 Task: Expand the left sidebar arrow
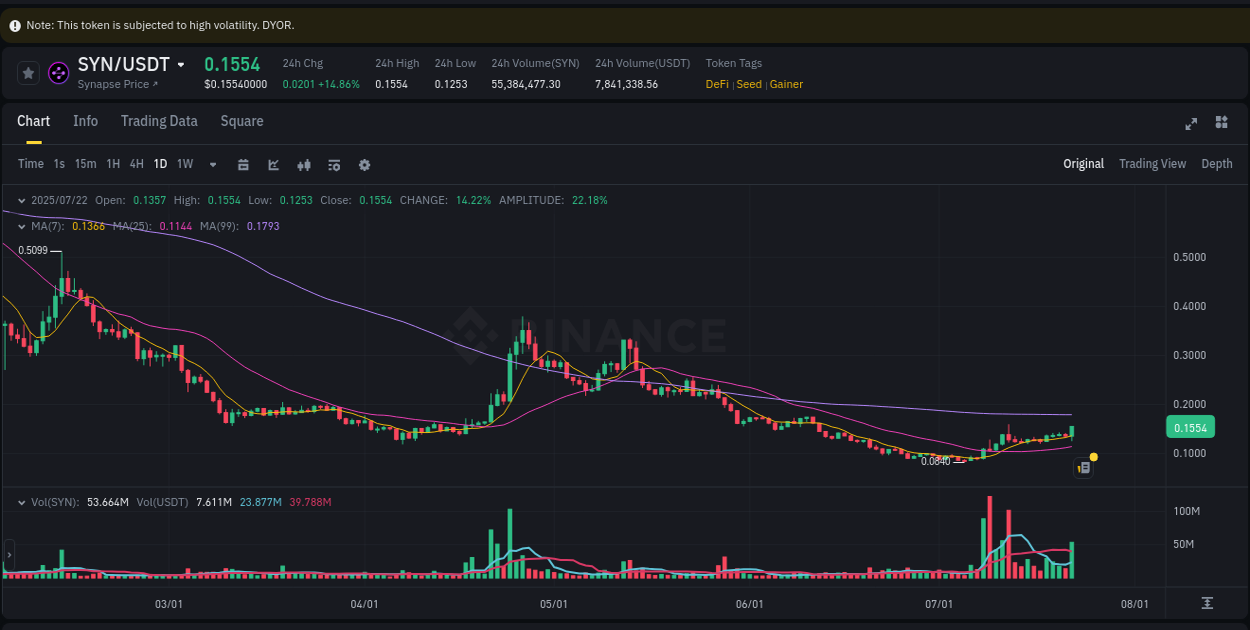(x=9, y=554)
